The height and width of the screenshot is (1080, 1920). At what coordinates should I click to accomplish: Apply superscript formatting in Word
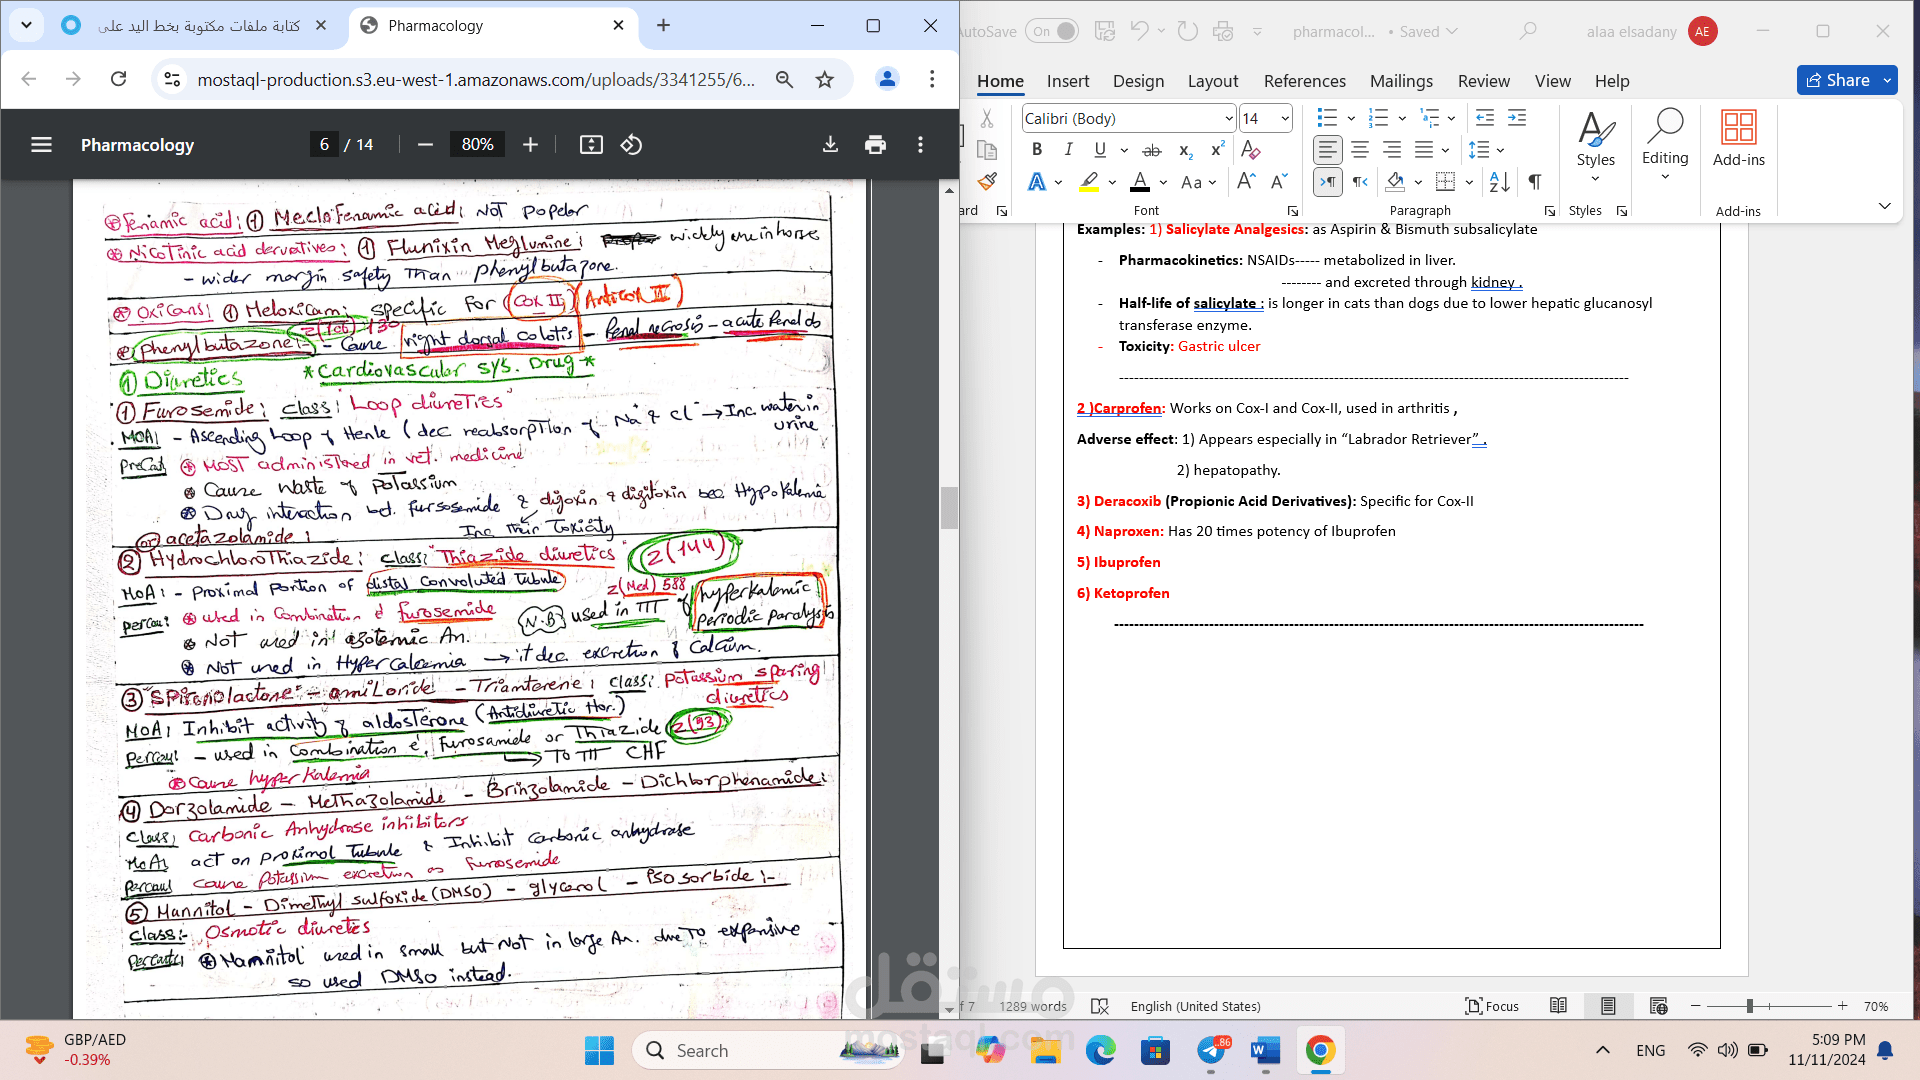click(x=1217, y=150)
